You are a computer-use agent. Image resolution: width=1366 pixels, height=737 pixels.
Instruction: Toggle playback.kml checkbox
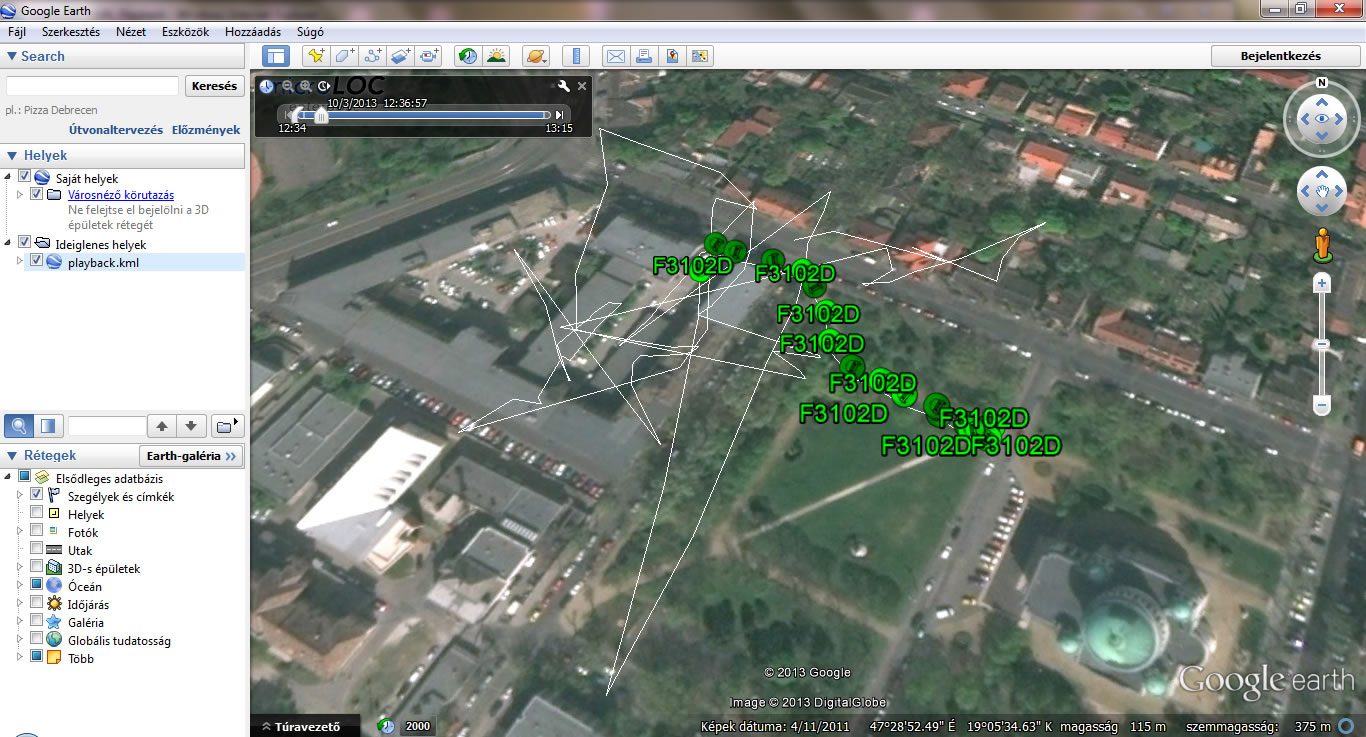37,261
